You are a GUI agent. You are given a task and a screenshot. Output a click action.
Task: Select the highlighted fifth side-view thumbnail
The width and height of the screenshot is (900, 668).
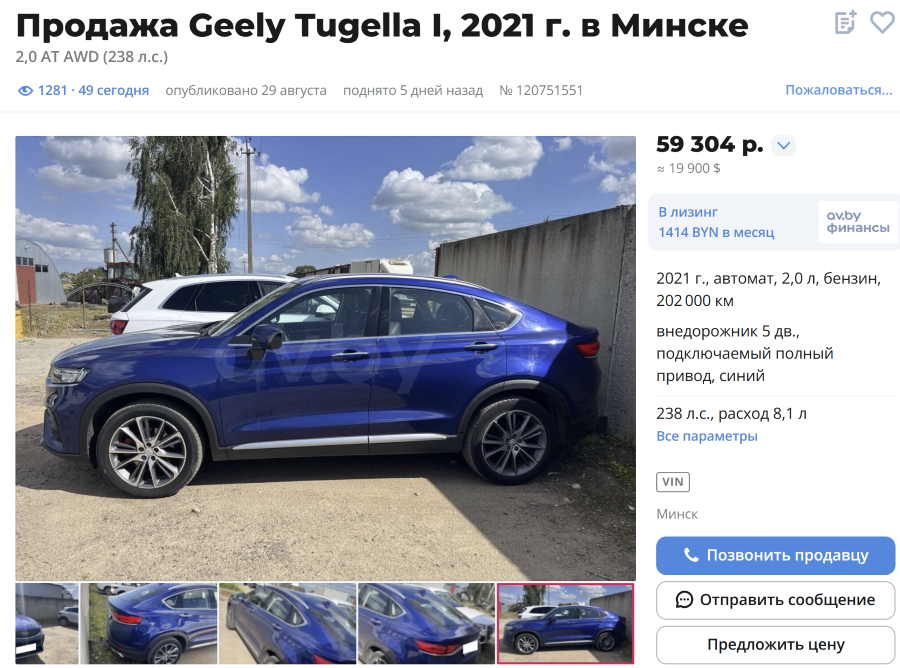click(565, 624)
